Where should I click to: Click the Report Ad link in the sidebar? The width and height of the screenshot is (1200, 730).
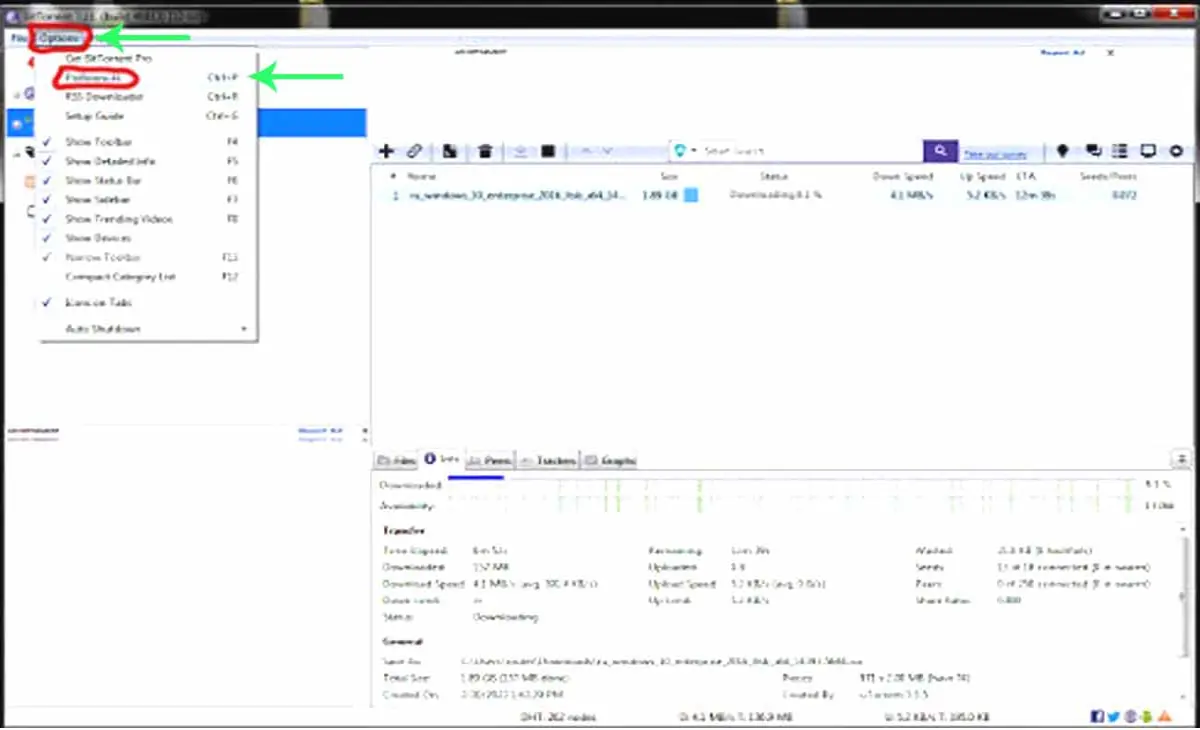pyautogui.click(x=320, y=430)
